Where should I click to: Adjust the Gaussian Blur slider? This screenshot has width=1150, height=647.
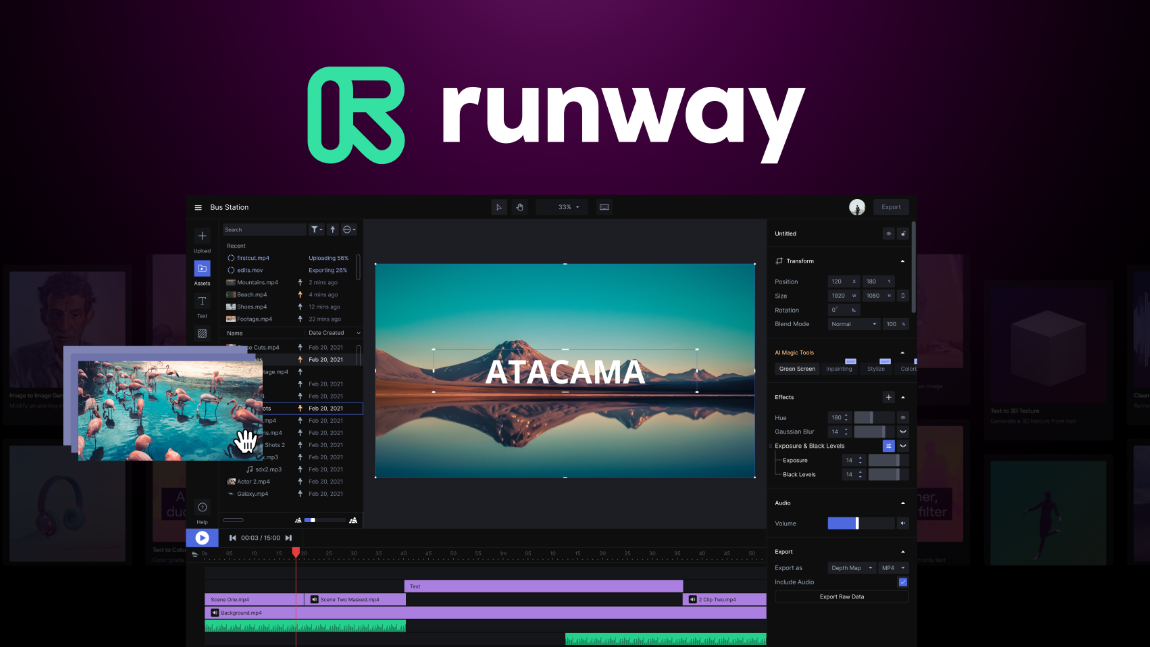[874, 432]
